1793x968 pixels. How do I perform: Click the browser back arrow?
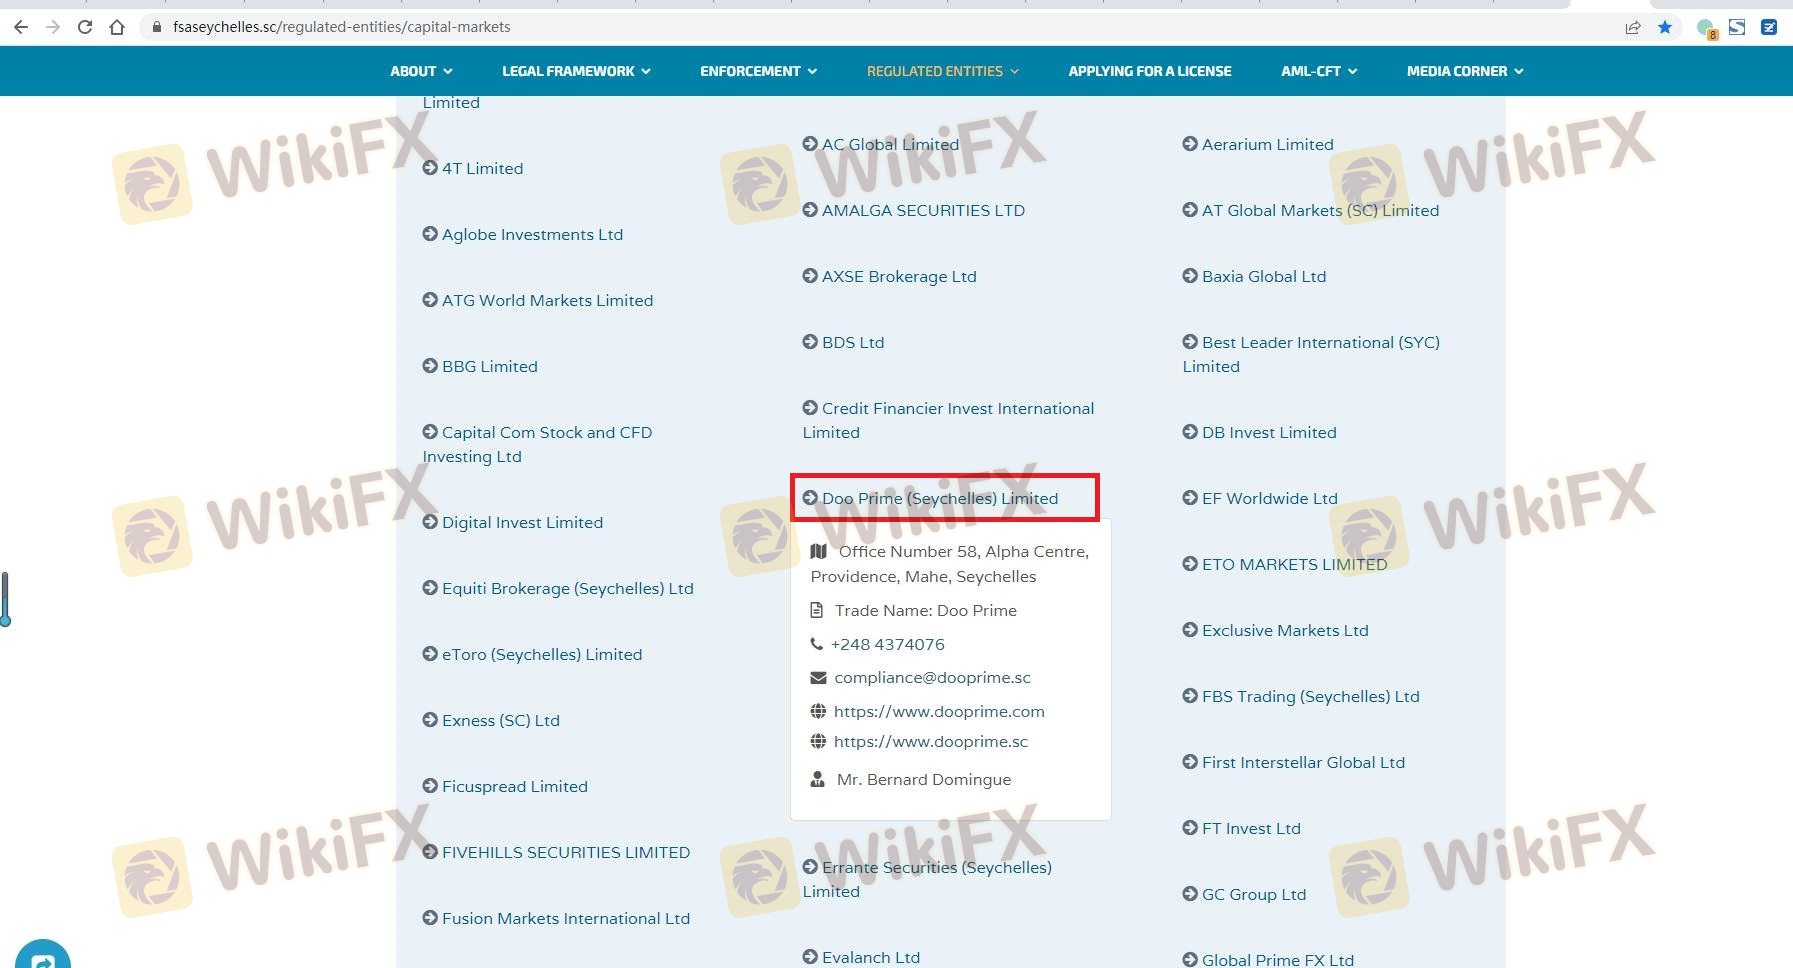[x=21, y=27]
